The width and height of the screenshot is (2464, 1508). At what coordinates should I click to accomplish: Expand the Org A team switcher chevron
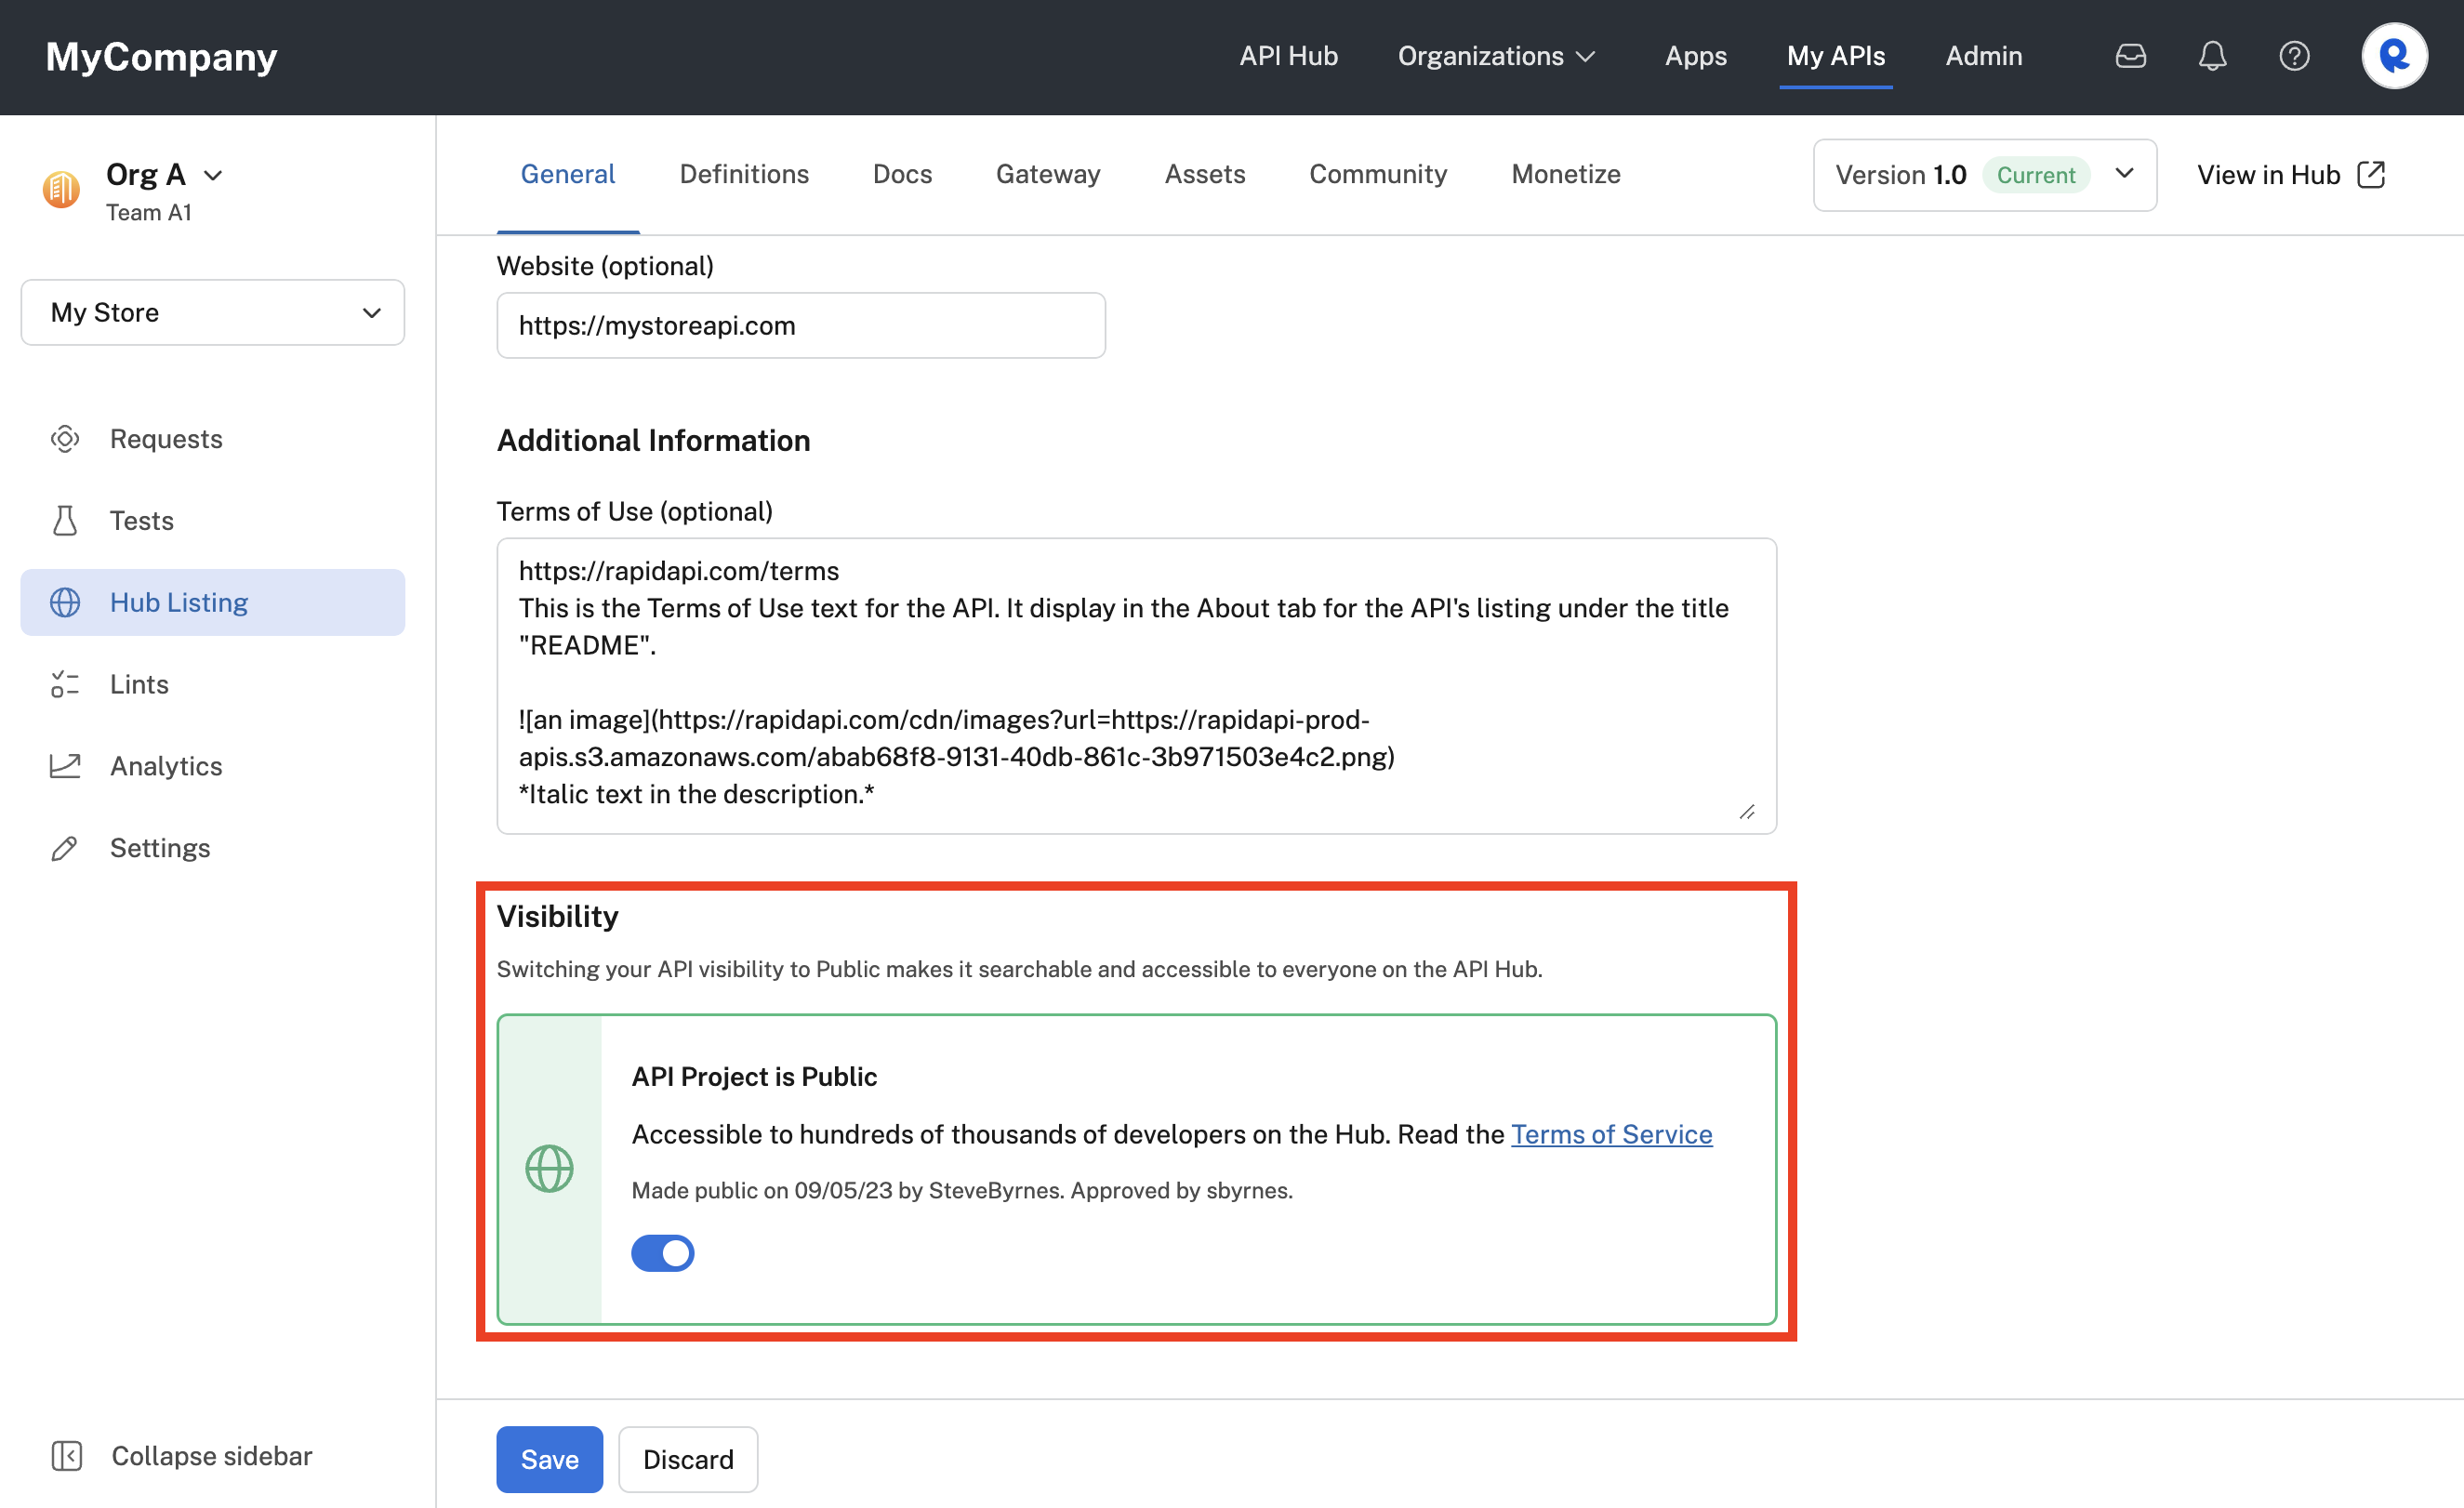213,175
